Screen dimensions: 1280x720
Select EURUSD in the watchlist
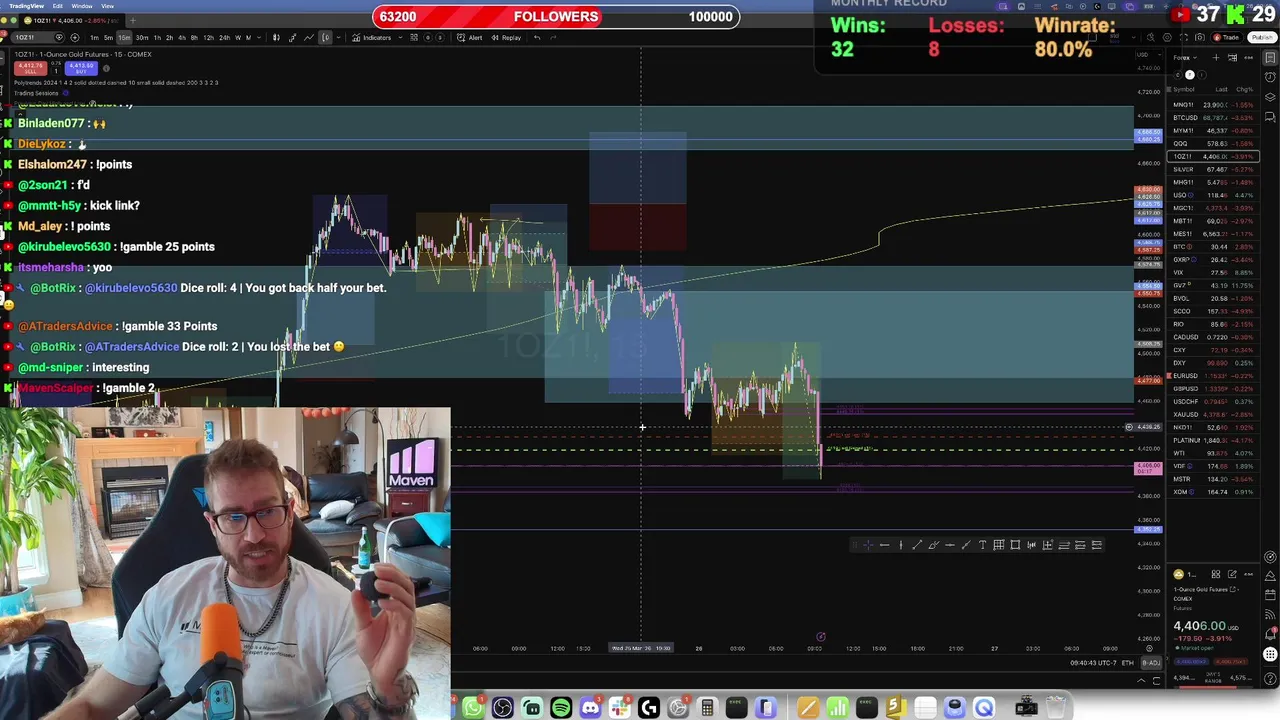click(1213, 376)
